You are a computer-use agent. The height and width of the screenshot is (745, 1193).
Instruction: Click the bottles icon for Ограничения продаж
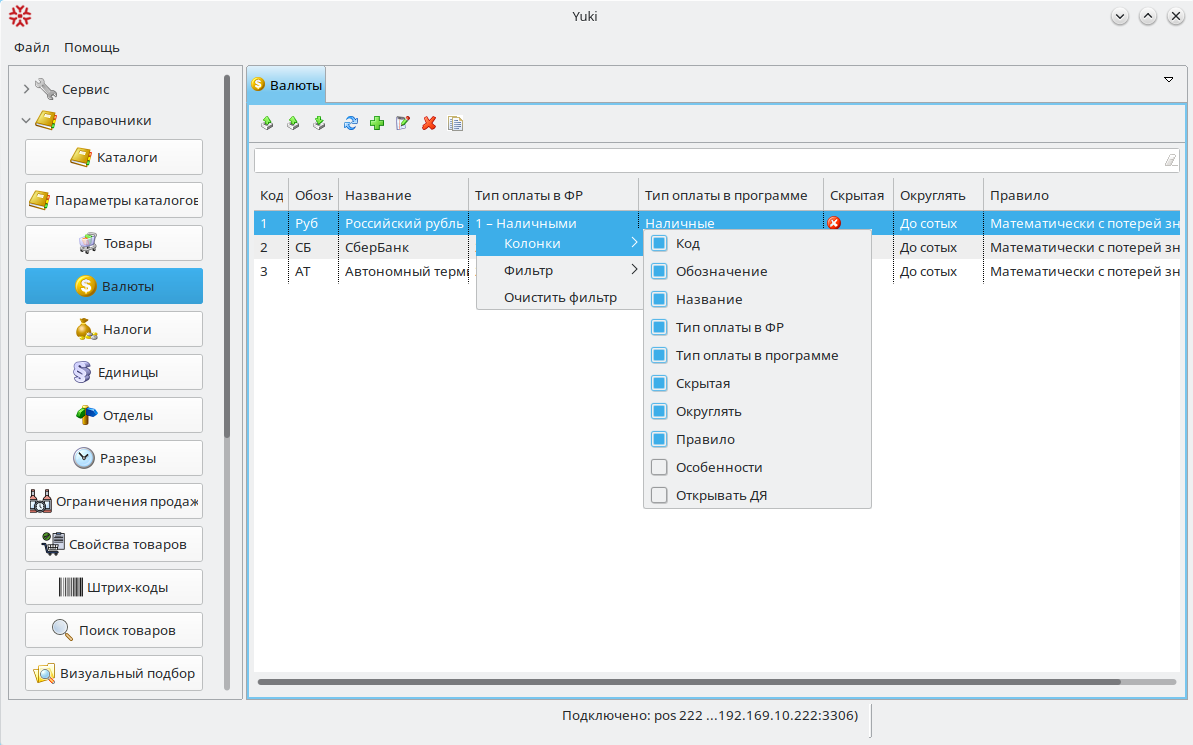click(x=40, y=501)
